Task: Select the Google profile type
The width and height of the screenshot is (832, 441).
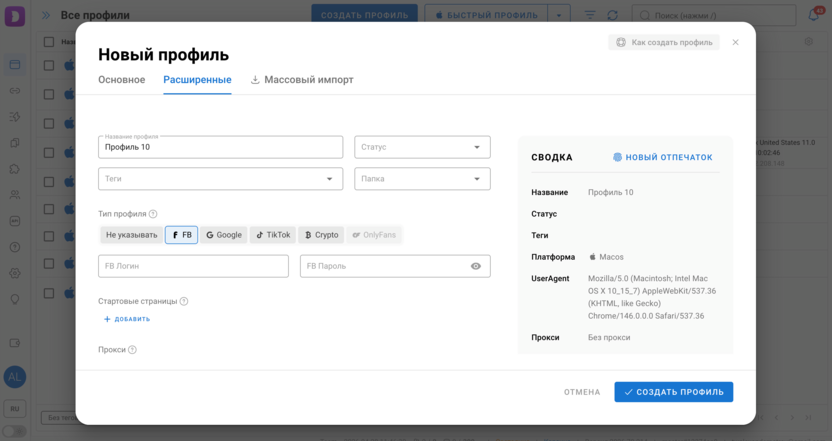Action: tap(224, 235)
